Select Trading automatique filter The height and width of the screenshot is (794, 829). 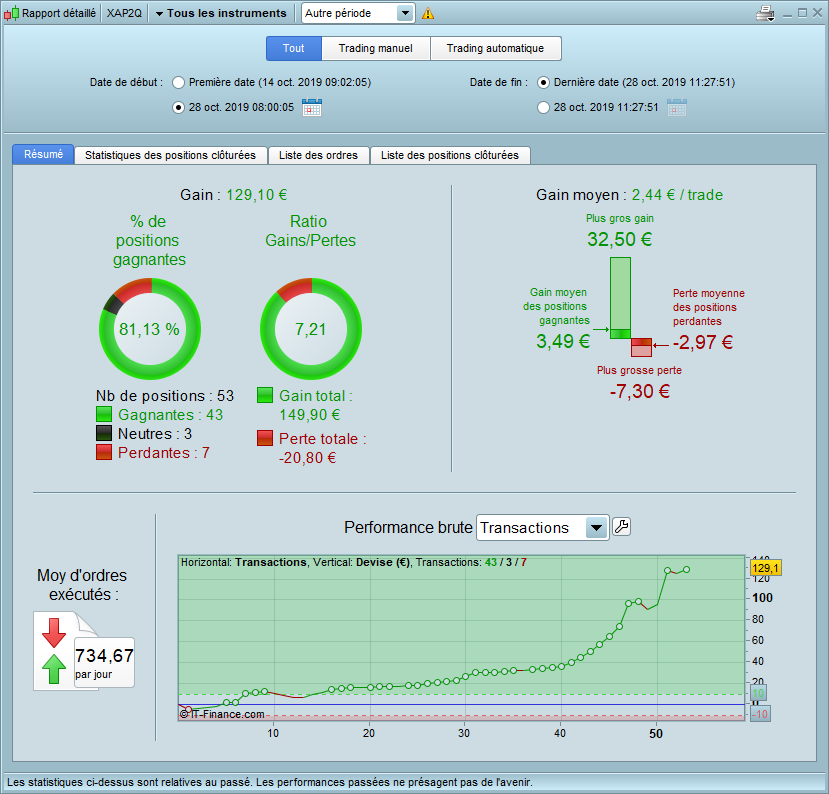(x=495, y=49)
